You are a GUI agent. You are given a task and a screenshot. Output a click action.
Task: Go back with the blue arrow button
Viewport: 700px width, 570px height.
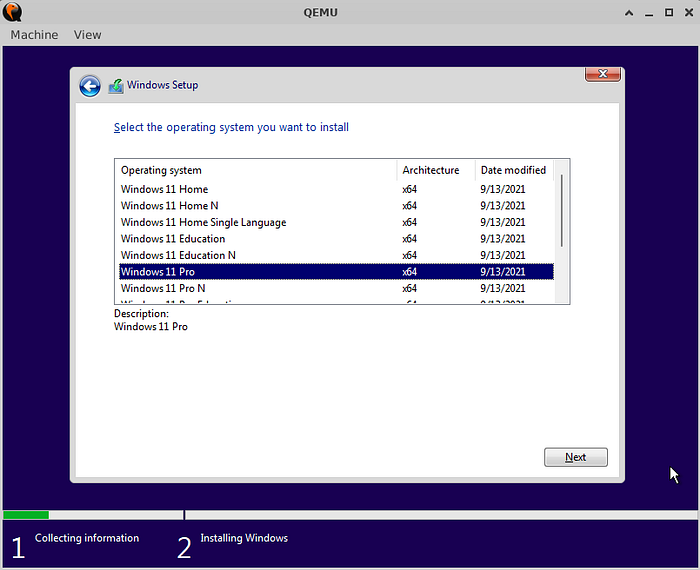(x=90, y=86)
